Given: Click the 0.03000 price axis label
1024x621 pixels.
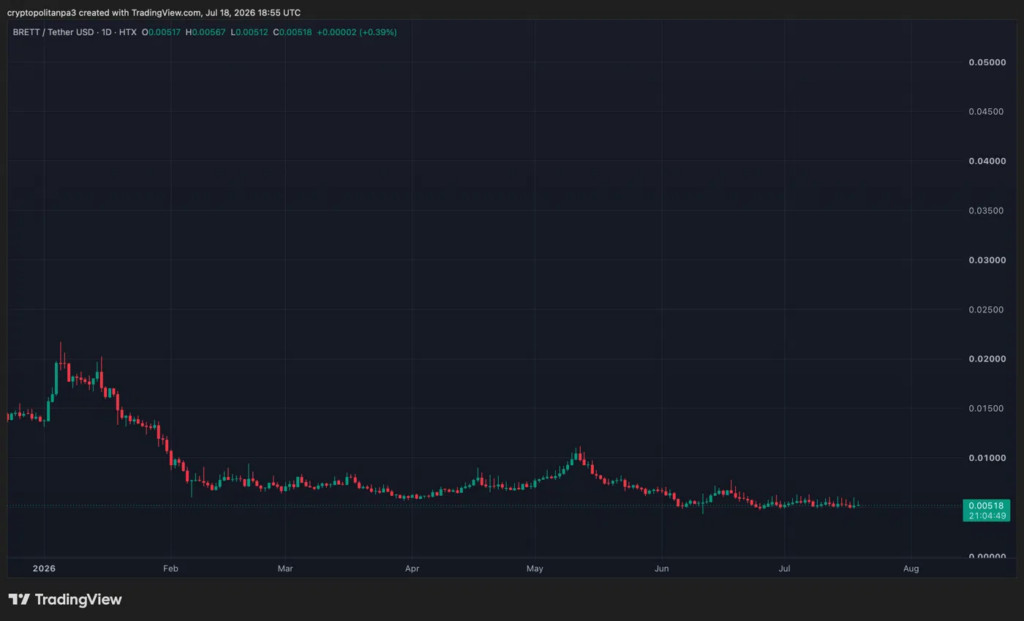Looking at the screenshot, I should (987, 261).
